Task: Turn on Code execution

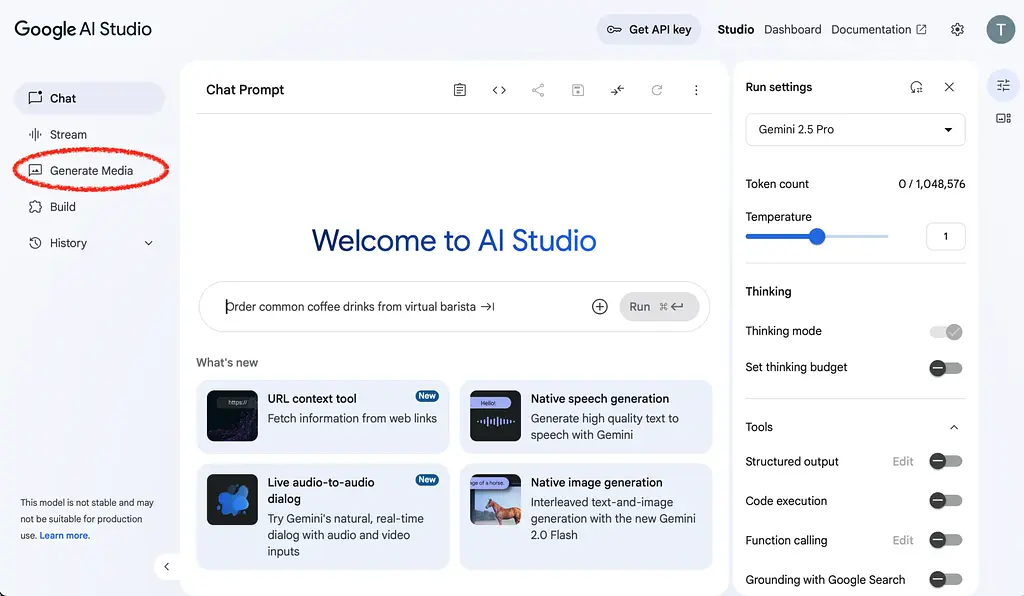Action: pos(945,500)
